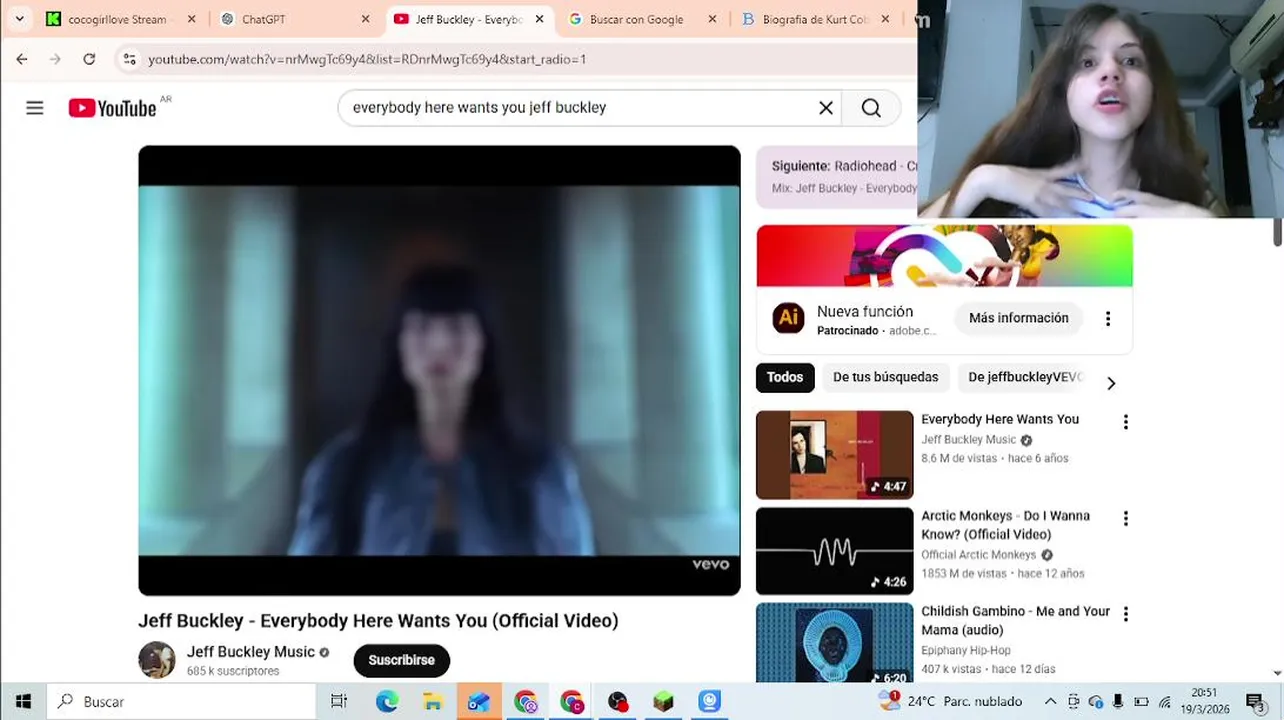
Task: Click the Más información ad button
Action: click(1019, 318)
